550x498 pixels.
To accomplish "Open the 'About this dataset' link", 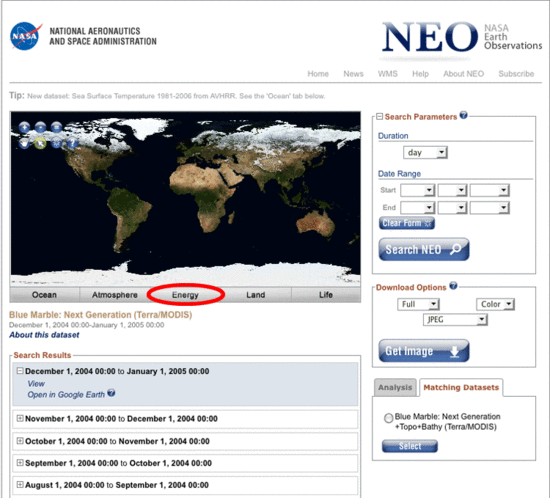I will [44, 335].
